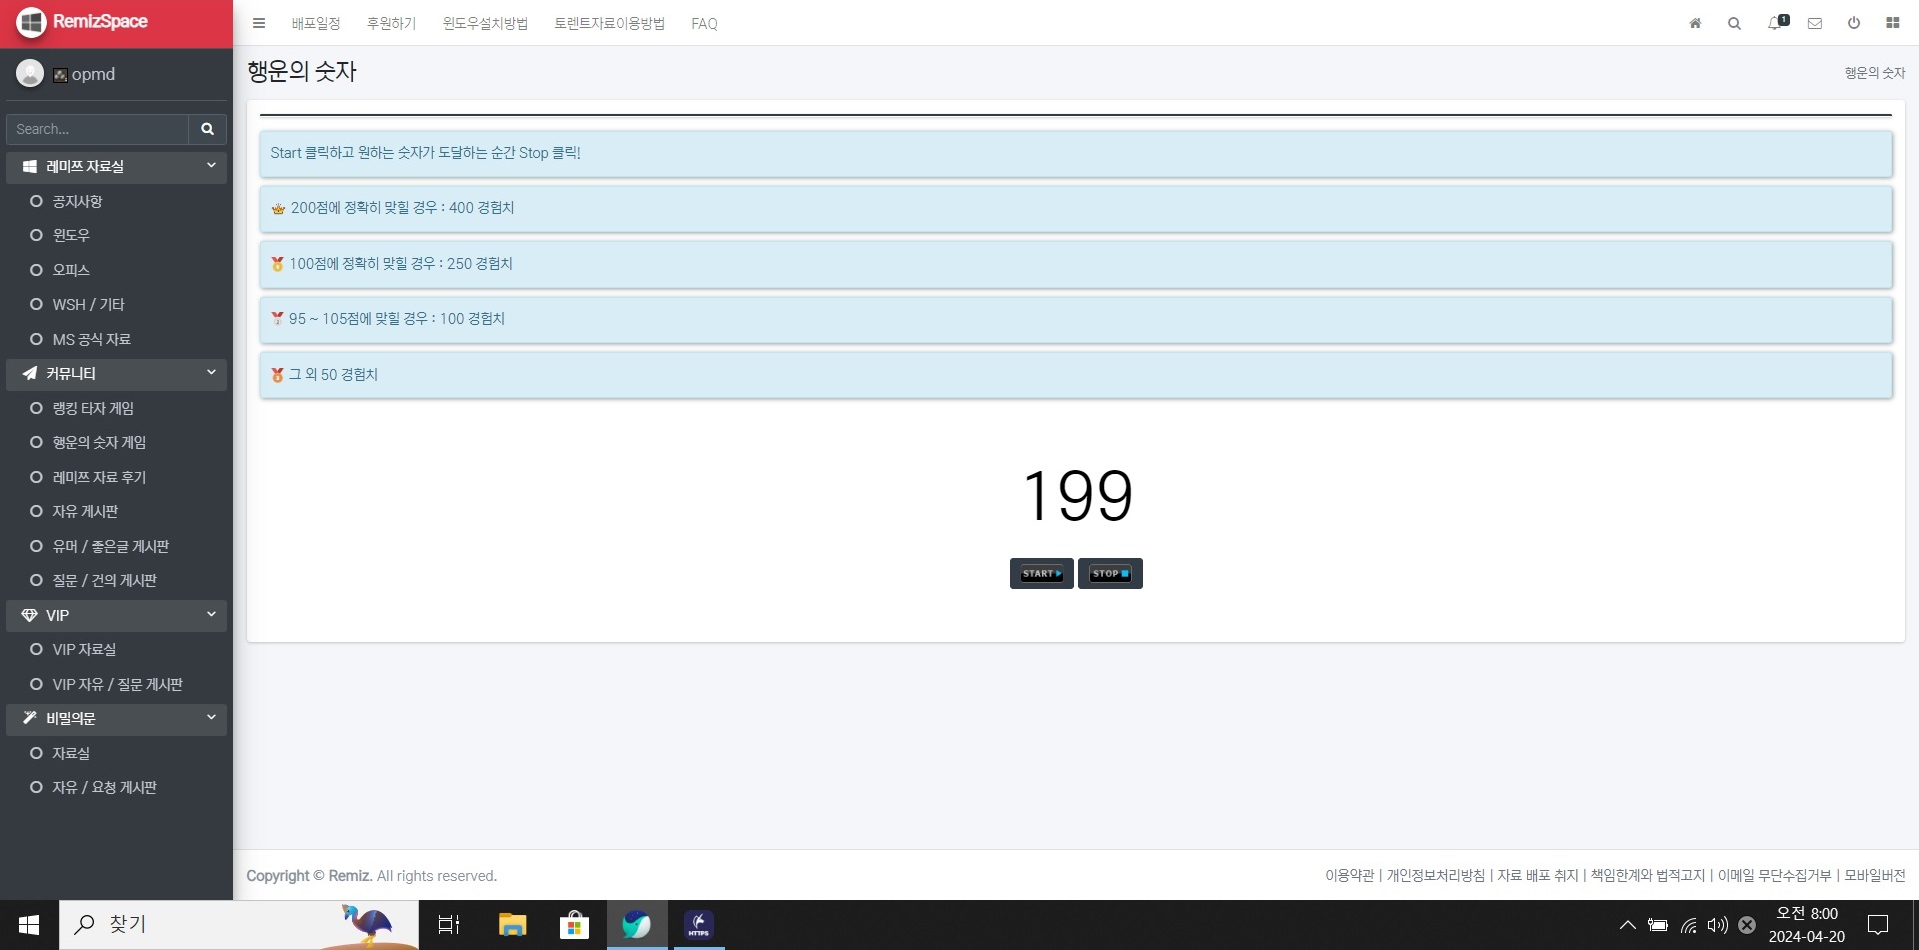The height and width of the screenshot is (950, 1919).
Task: Open the FAQ menu item
Action: 704,23
